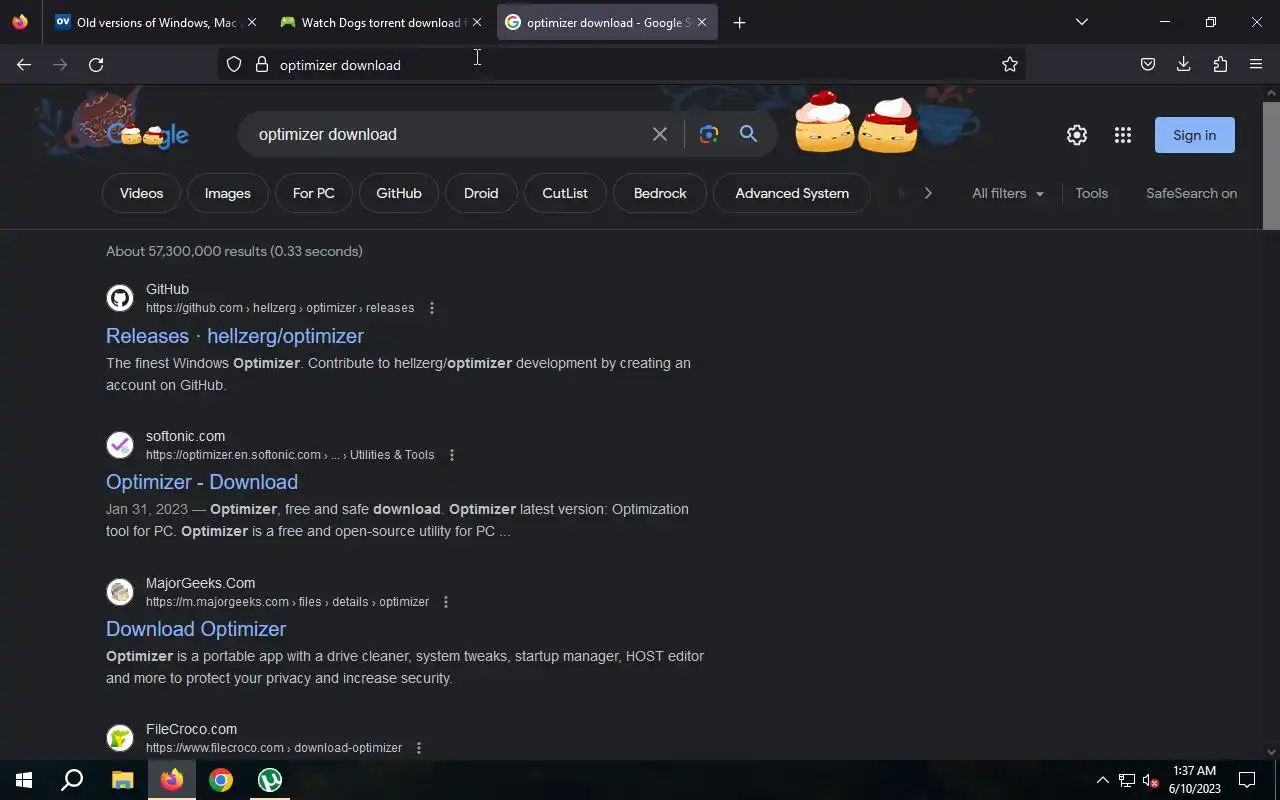1280x800 pixels.
Task: Click the Google doodle logo
Action: pyautogui.click(x=147, y=134)
